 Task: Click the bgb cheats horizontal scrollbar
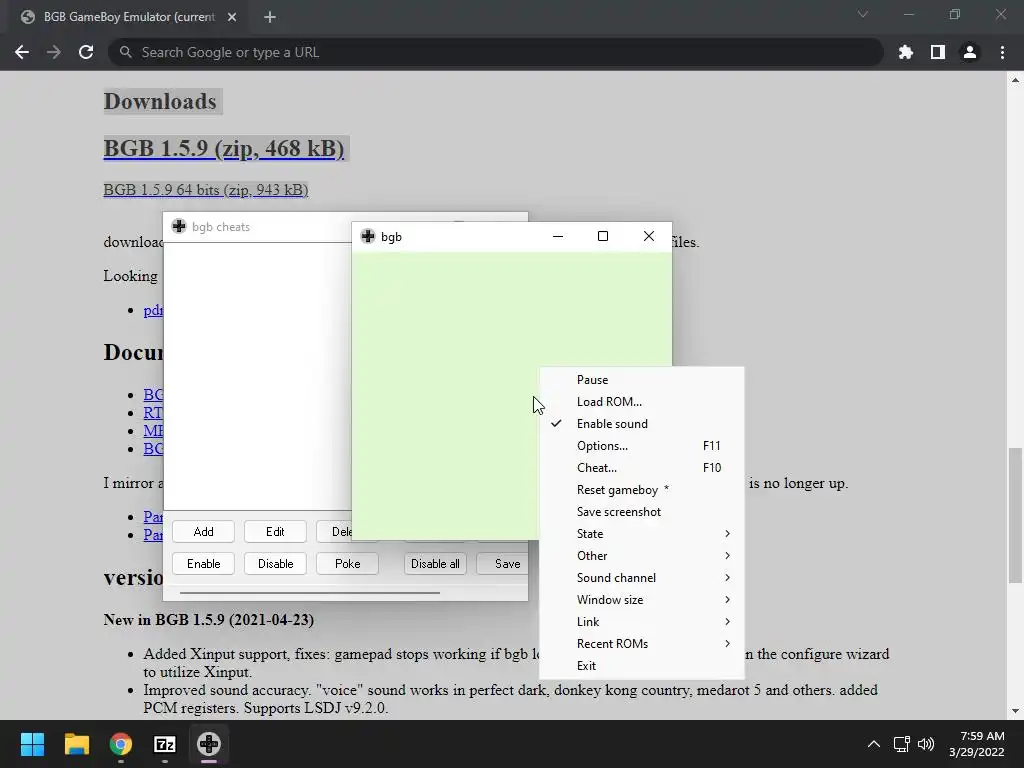click(310, 593)
